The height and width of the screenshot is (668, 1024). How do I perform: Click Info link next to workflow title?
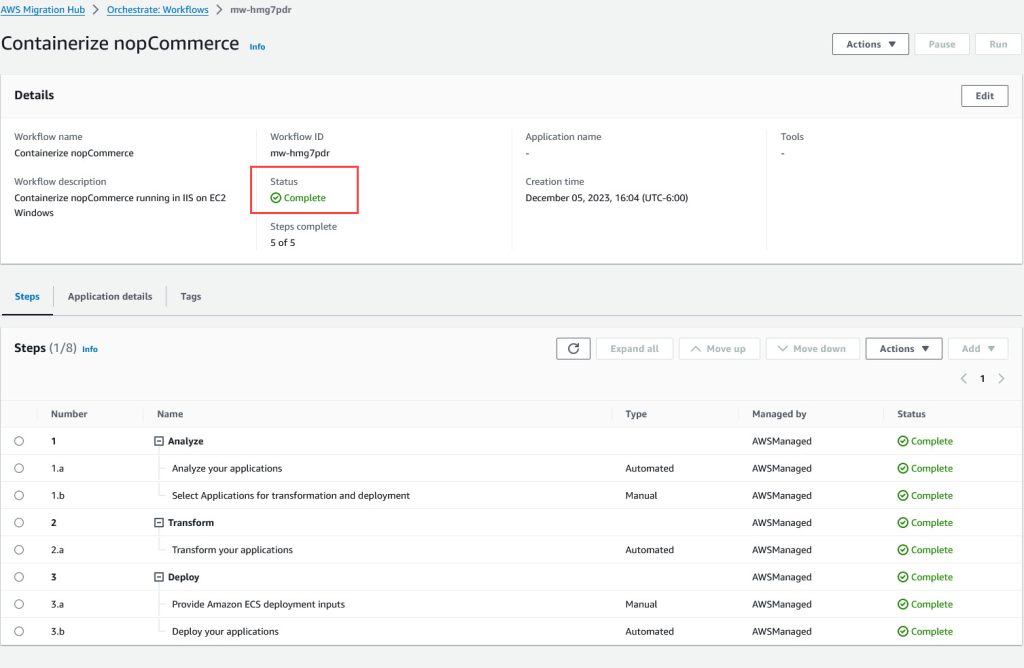pyautogui.click(x=257, y=46)
